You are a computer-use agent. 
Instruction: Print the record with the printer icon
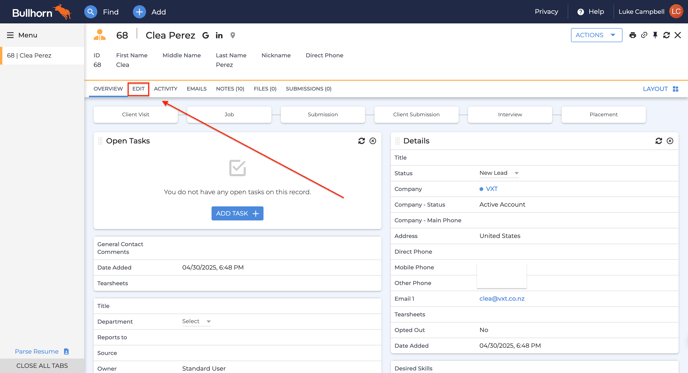coord(632,35)
